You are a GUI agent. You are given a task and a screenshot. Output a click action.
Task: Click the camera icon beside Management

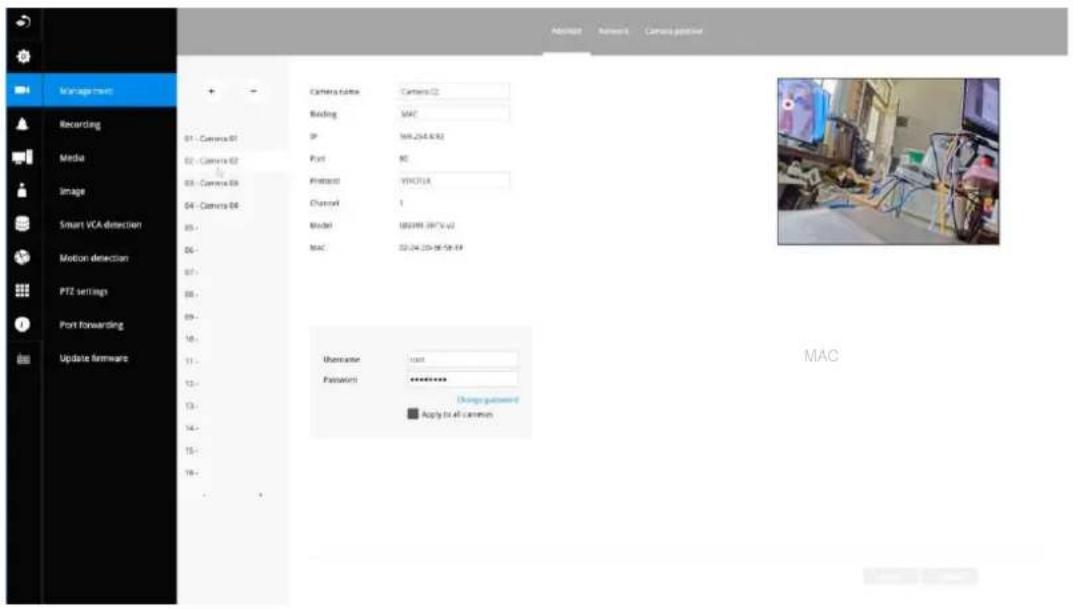[x=22, y=90]
